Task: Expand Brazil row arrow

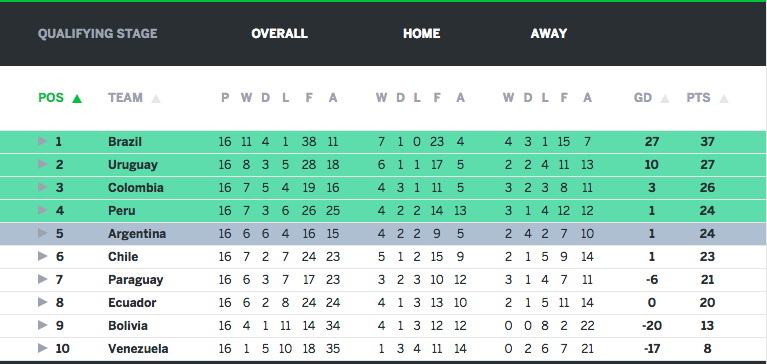Action: tap(43, 141)
